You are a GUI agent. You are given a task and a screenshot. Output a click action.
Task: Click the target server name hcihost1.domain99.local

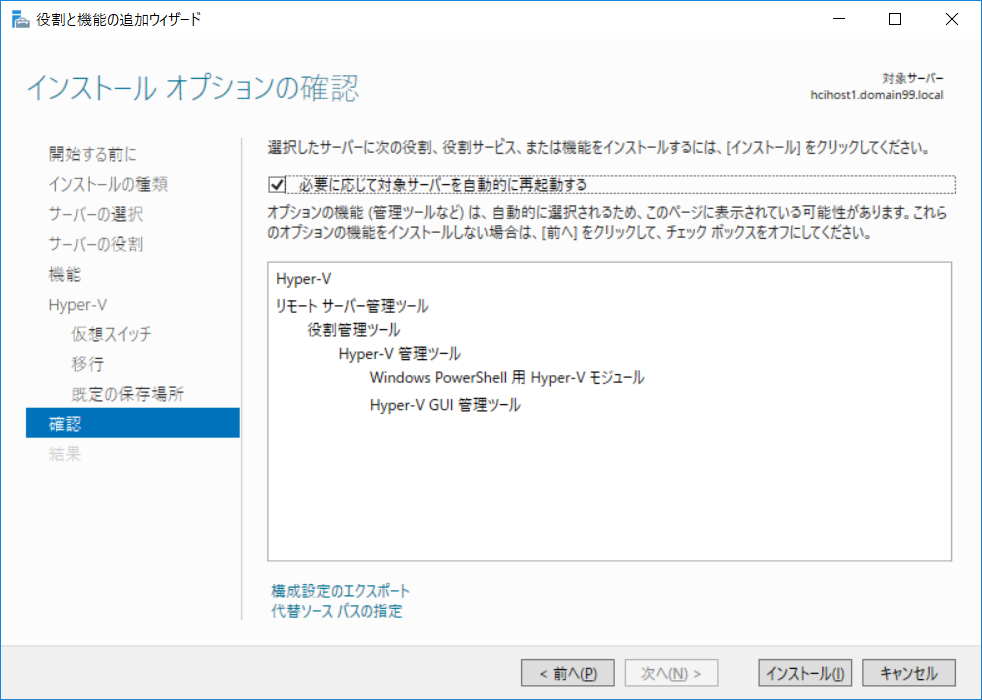pos(877,95)
